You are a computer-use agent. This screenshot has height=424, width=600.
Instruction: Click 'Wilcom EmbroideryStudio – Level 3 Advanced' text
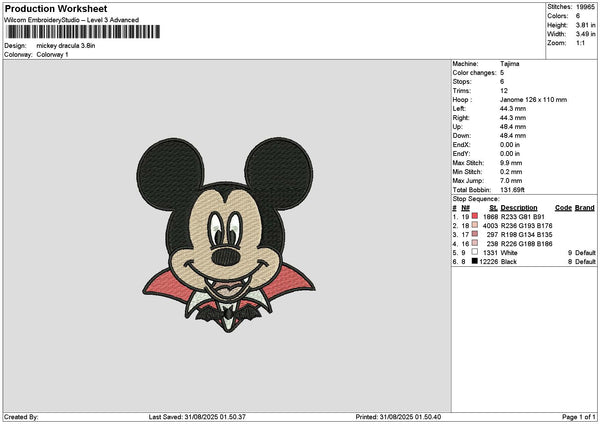(72, 20)
